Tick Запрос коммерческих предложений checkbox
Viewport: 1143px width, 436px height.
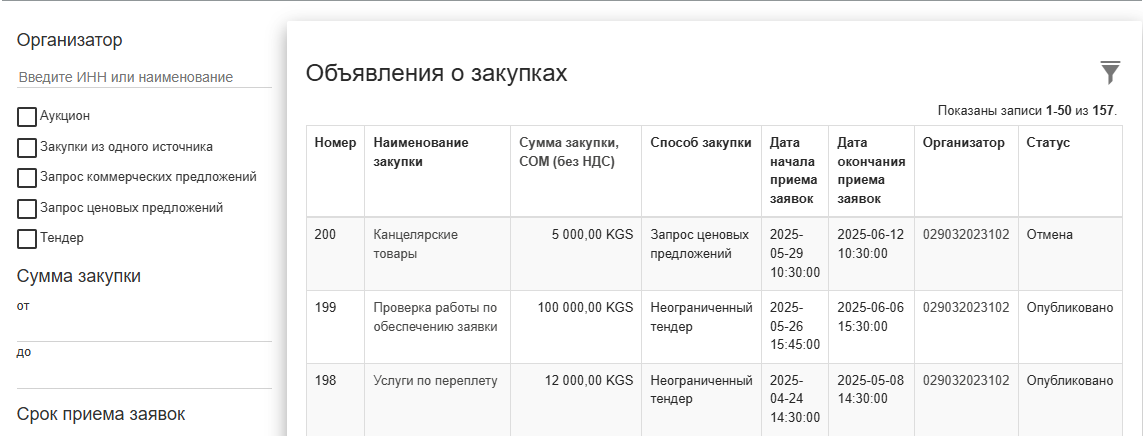(x=26, y=178)
